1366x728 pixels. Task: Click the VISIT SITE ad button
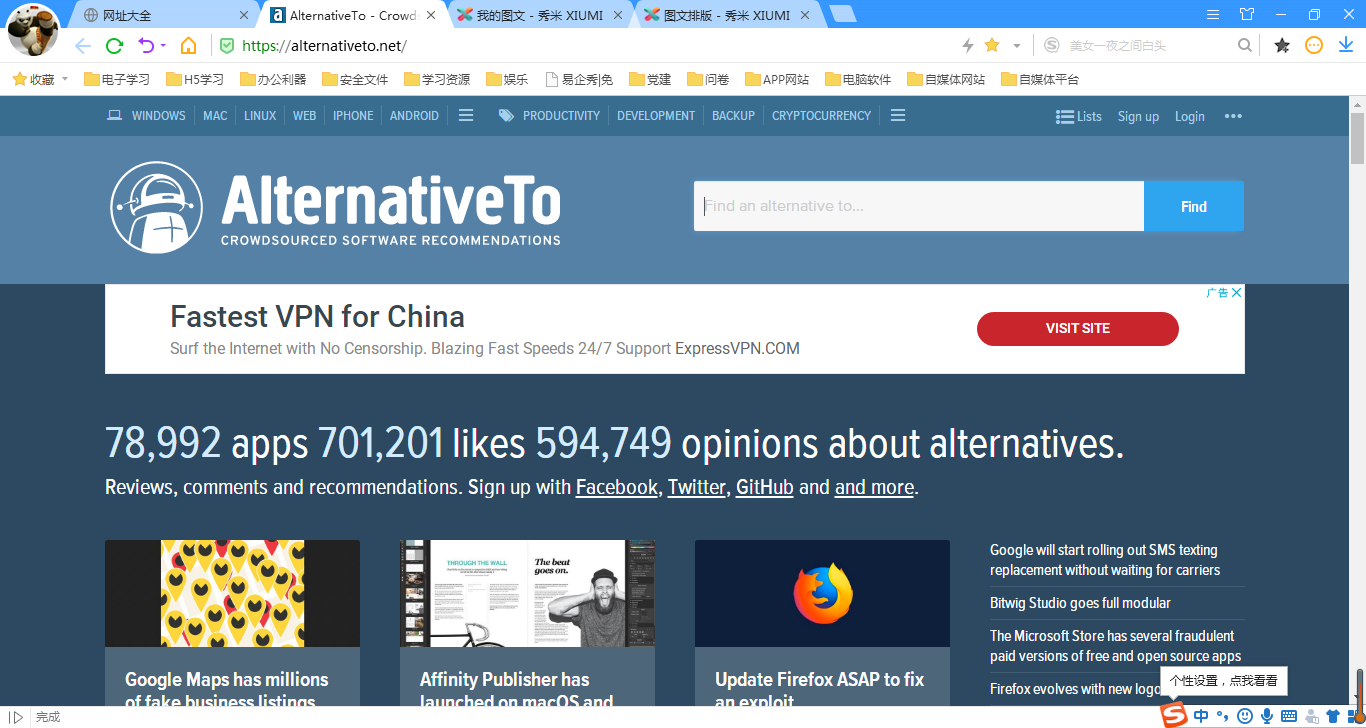click(1078, 328)
